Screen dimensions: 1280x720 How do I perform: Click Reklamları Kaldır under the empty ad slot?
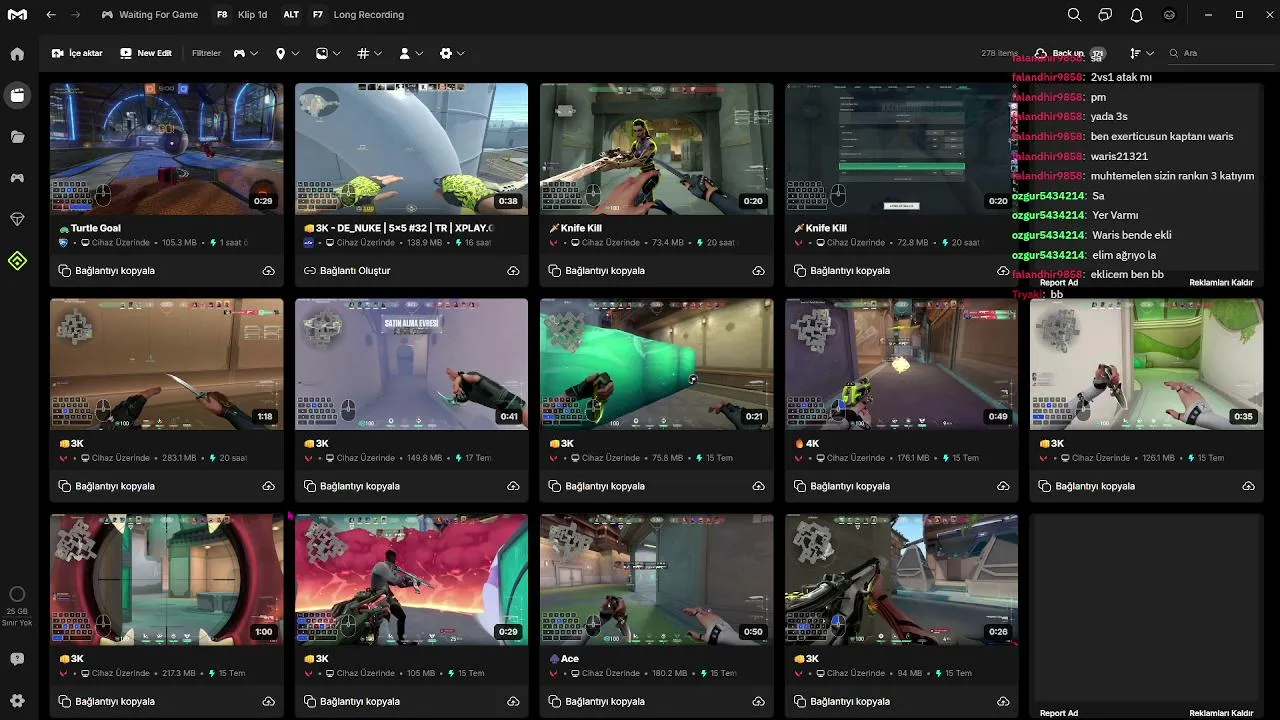pyautogui.click(x=1221, y=713)
